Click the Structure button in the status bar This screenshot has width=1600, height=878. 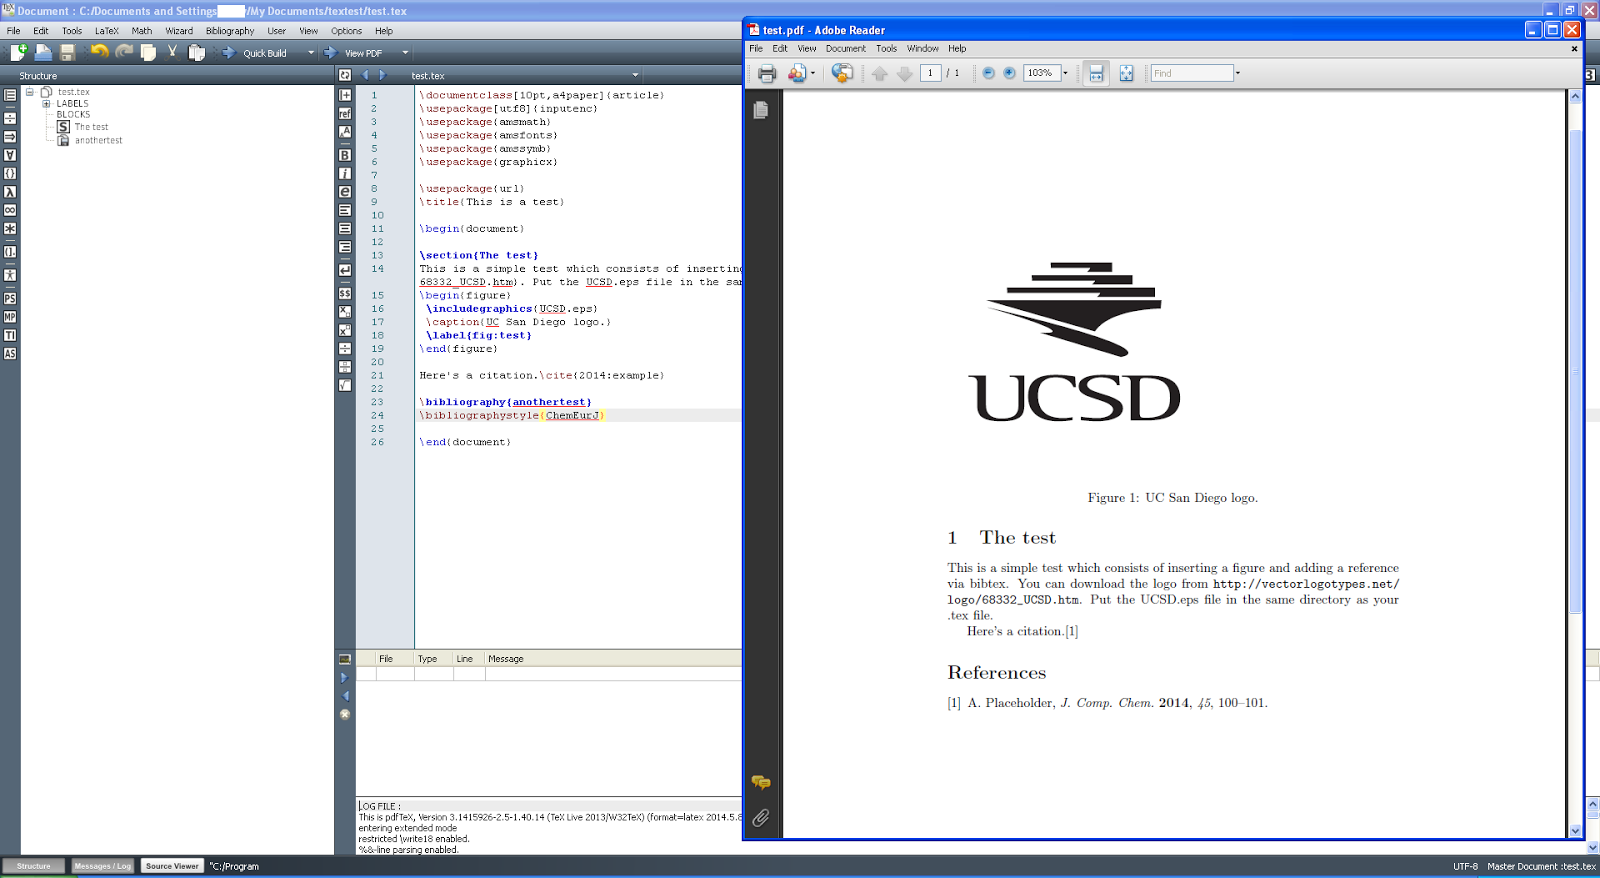tap(33, 866)
